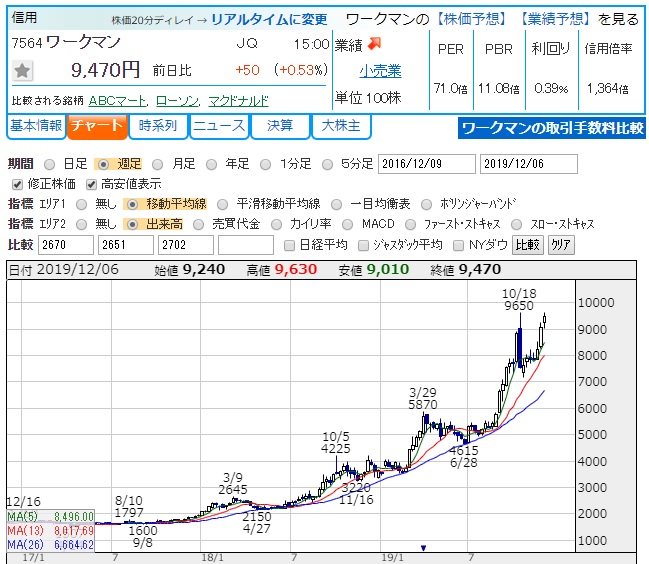Click the start date field 2016/12/09
The image size is (649, 564).
point(427,164)
